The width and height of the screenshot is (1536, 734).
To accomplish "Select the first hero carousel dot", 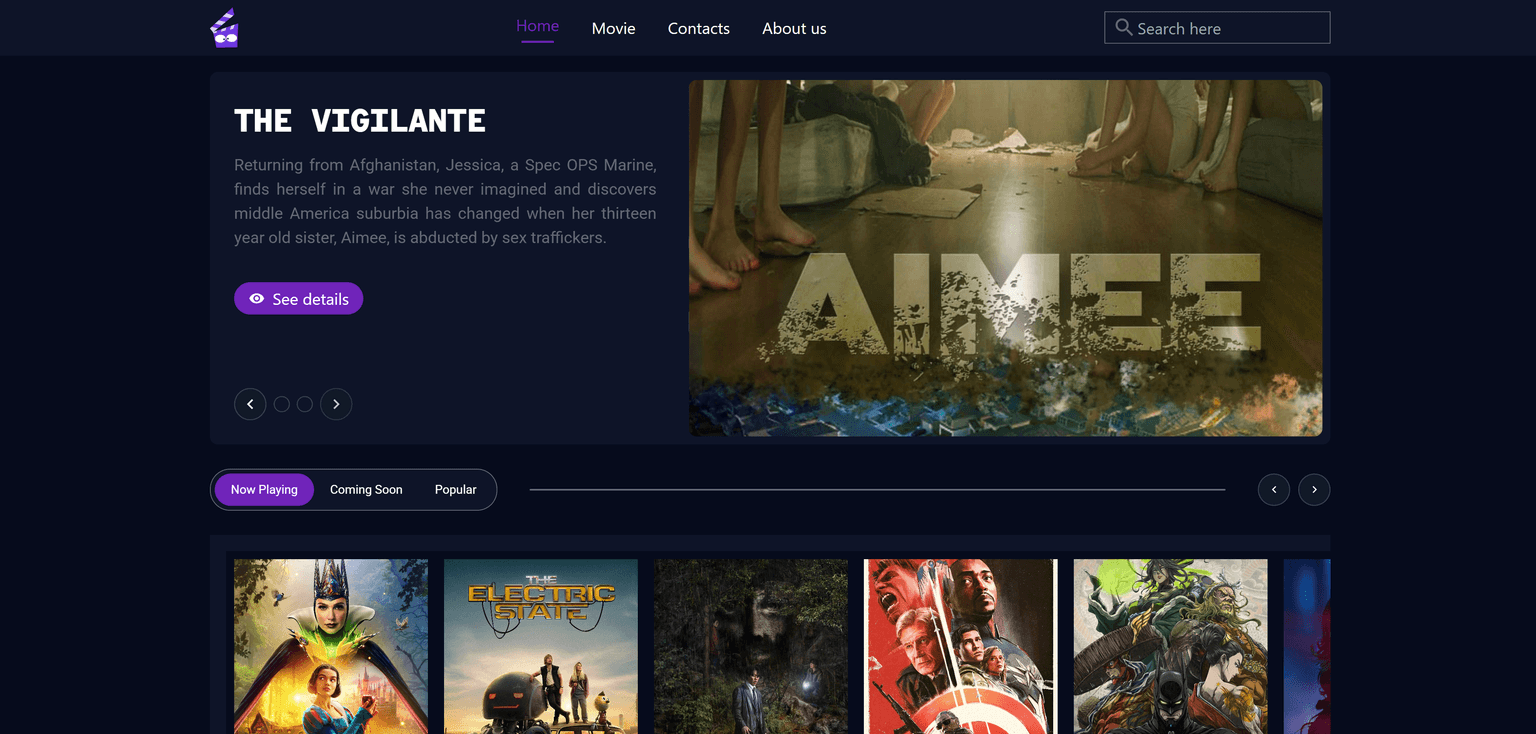I will [x=282, y=404].
